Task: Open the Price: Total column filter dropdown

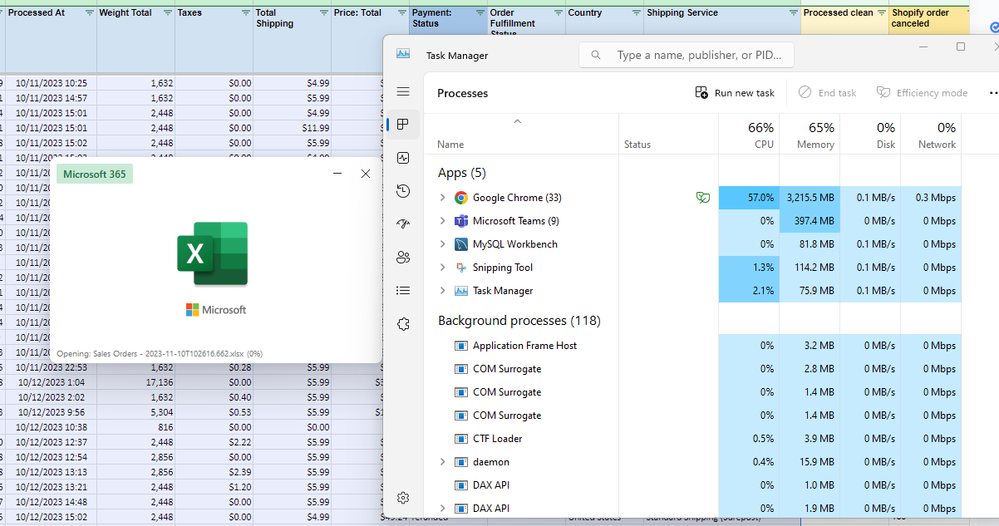Action: pyautogui.click(x=402, y=13)
